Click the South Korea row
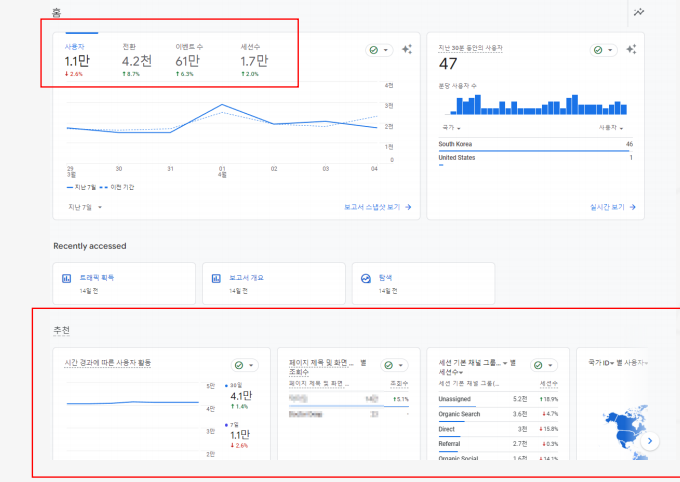The width and height of the screenshot is (680, 482). tap(536, 145)
